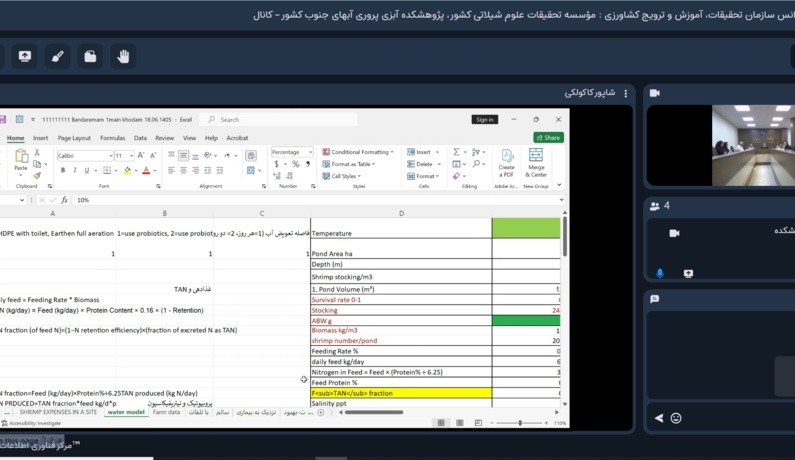Click the raise hand icon
Viewport: 795px width, 460px height.
click(123, 56)
